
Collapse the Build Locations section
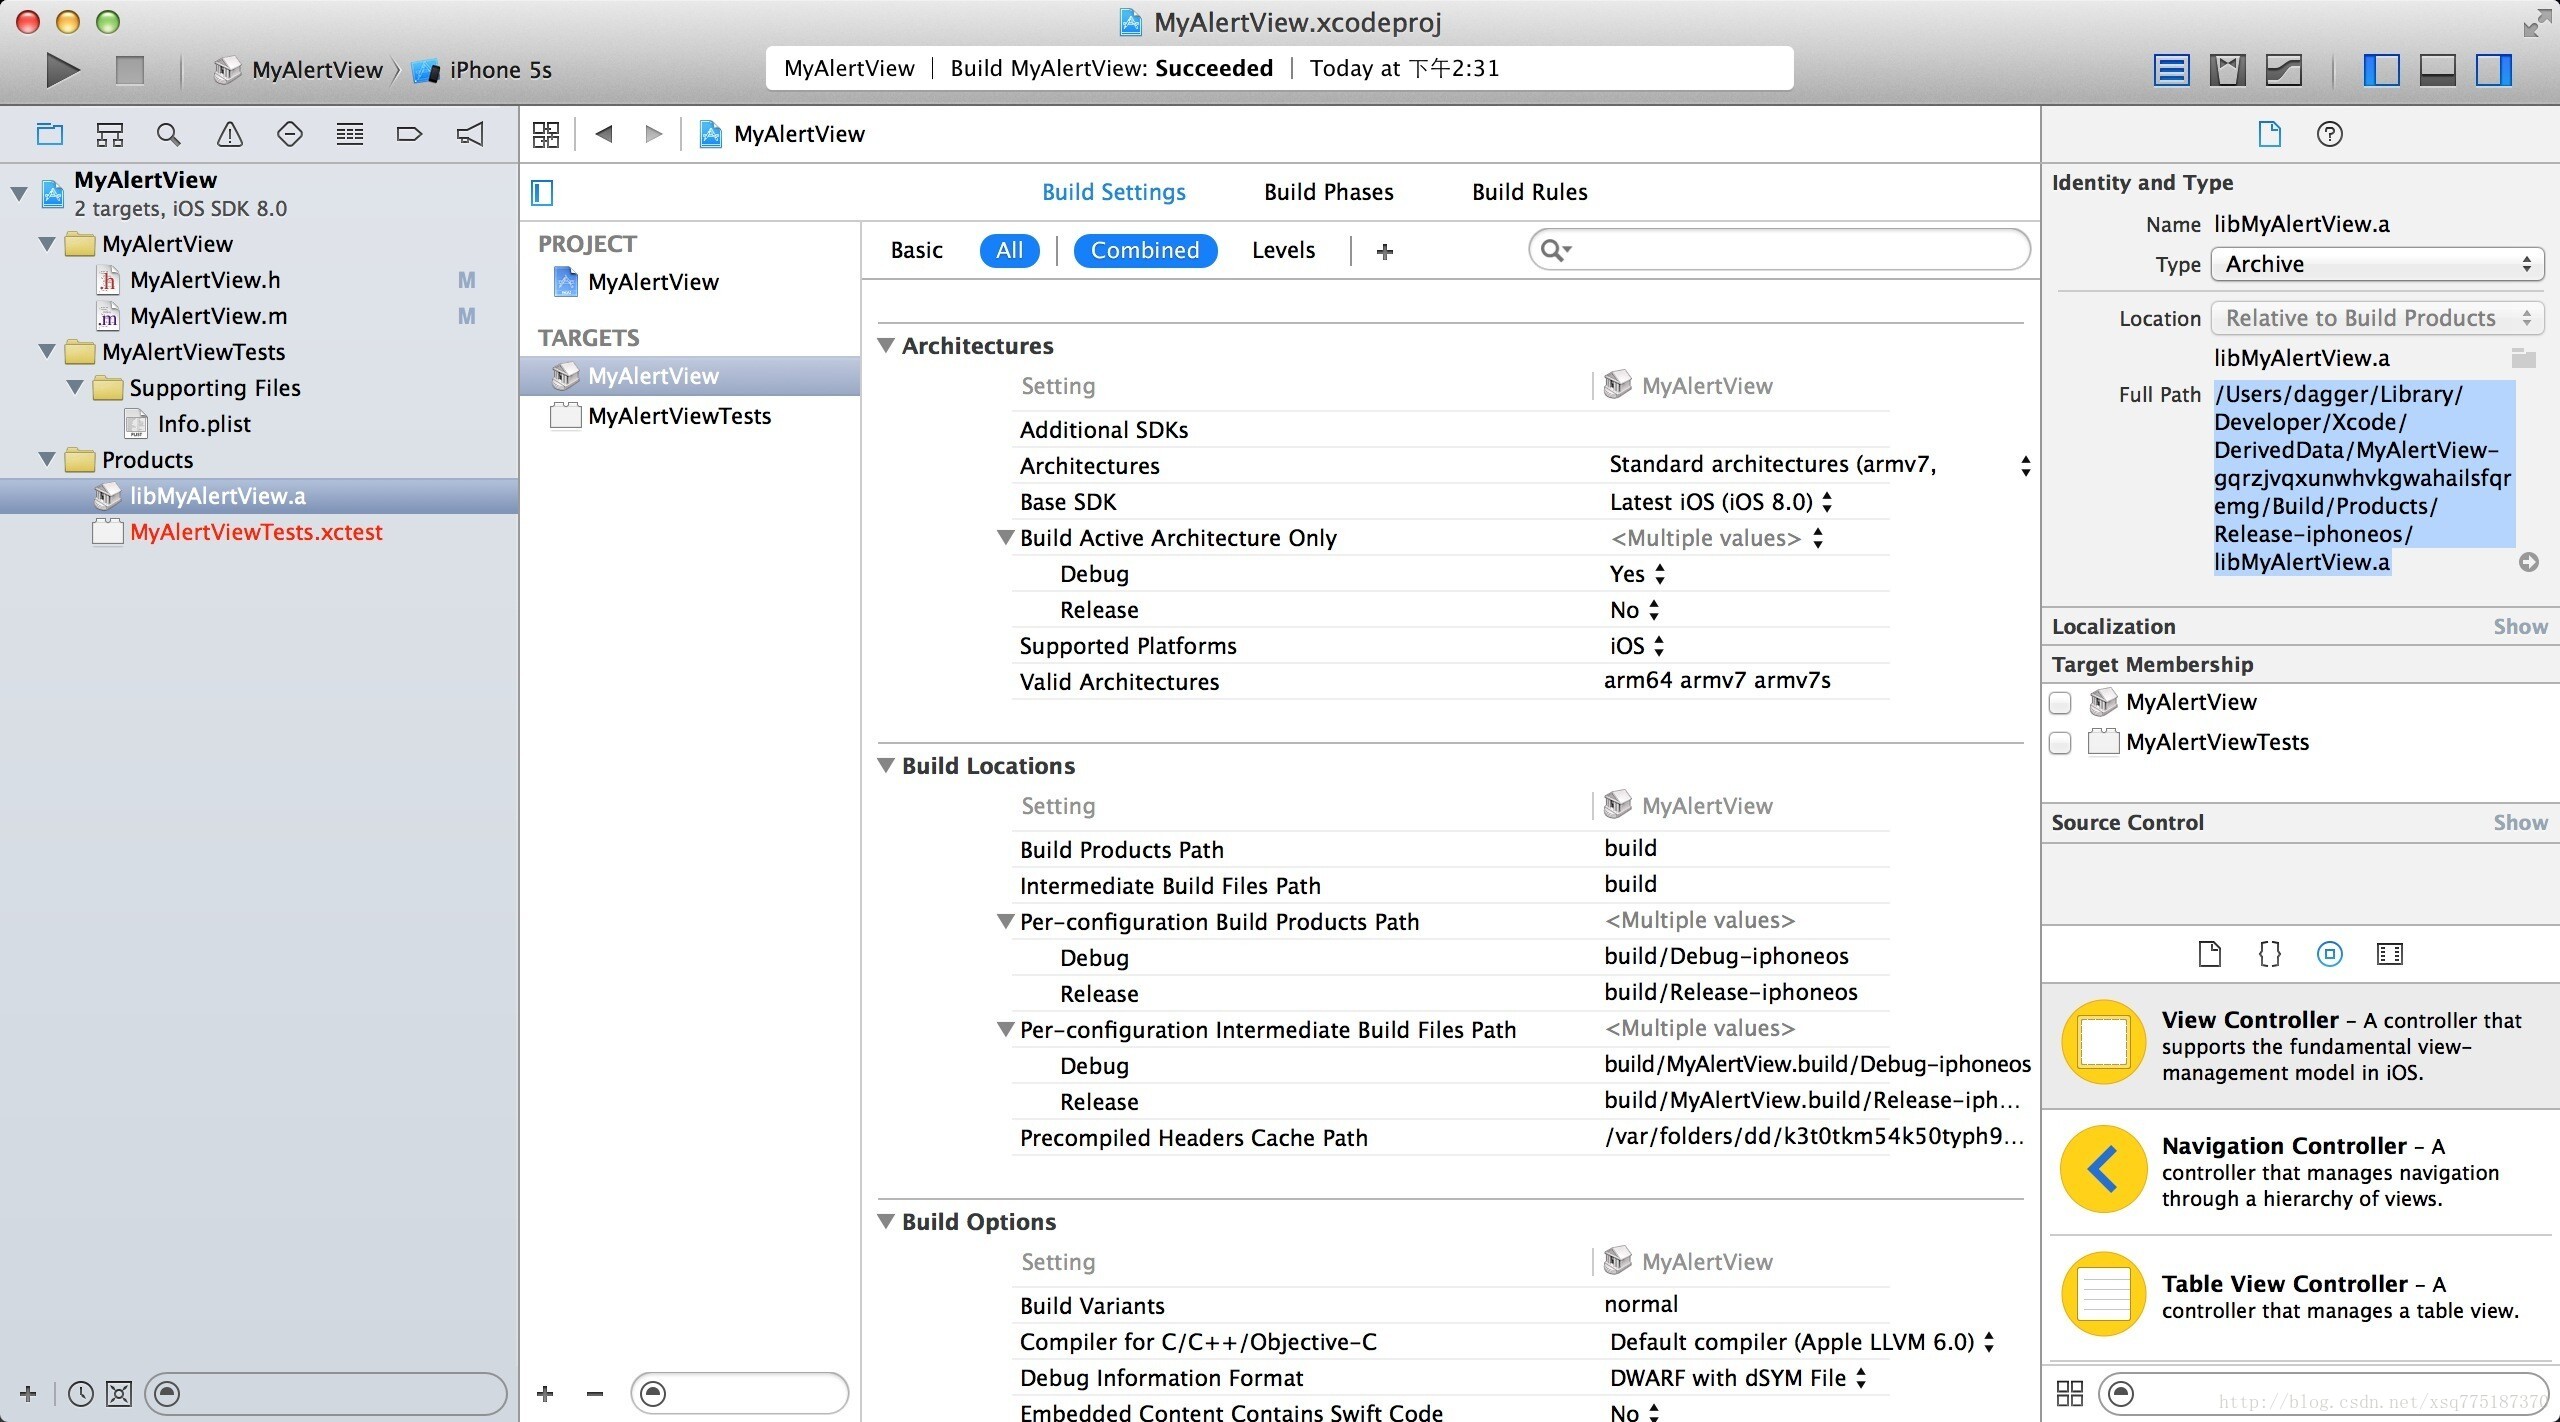point(886,765)
